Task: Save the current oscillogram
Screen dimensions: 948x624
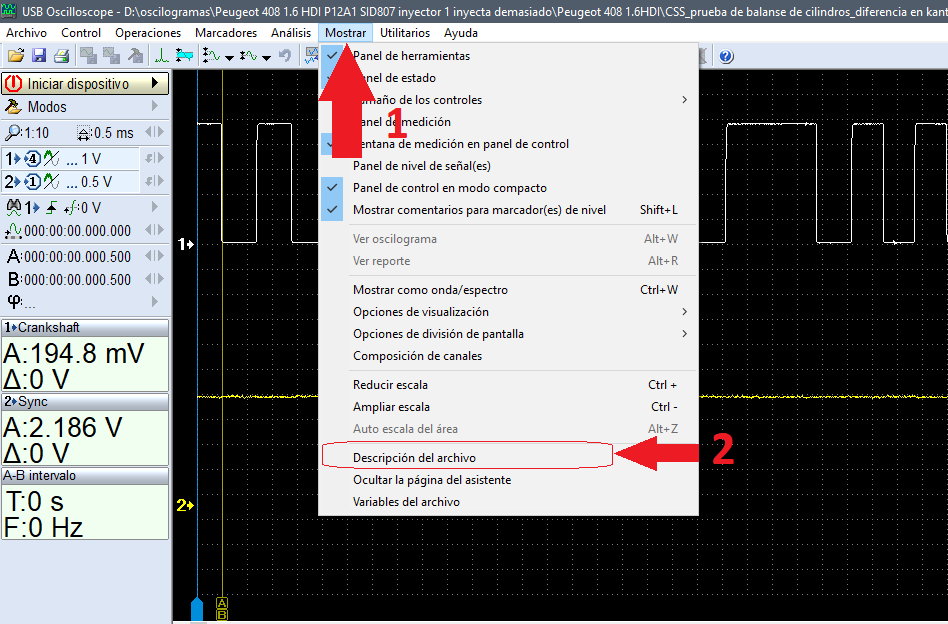Action: 40,56
